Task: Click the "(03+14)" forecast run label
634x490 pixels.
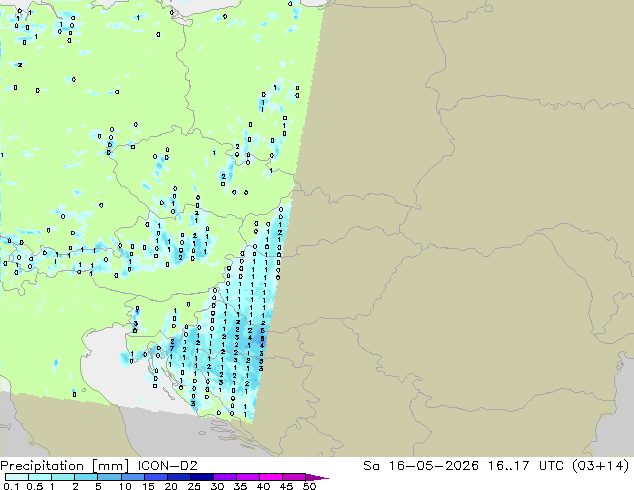Action: pos(600,466)
